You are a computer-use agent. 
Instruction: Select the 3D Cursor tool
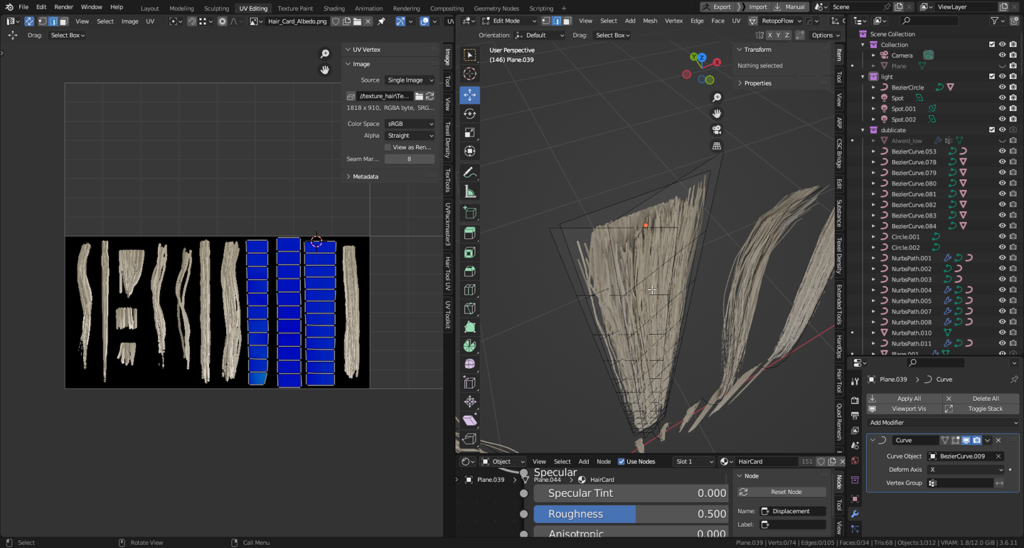(x=469, y=74)
